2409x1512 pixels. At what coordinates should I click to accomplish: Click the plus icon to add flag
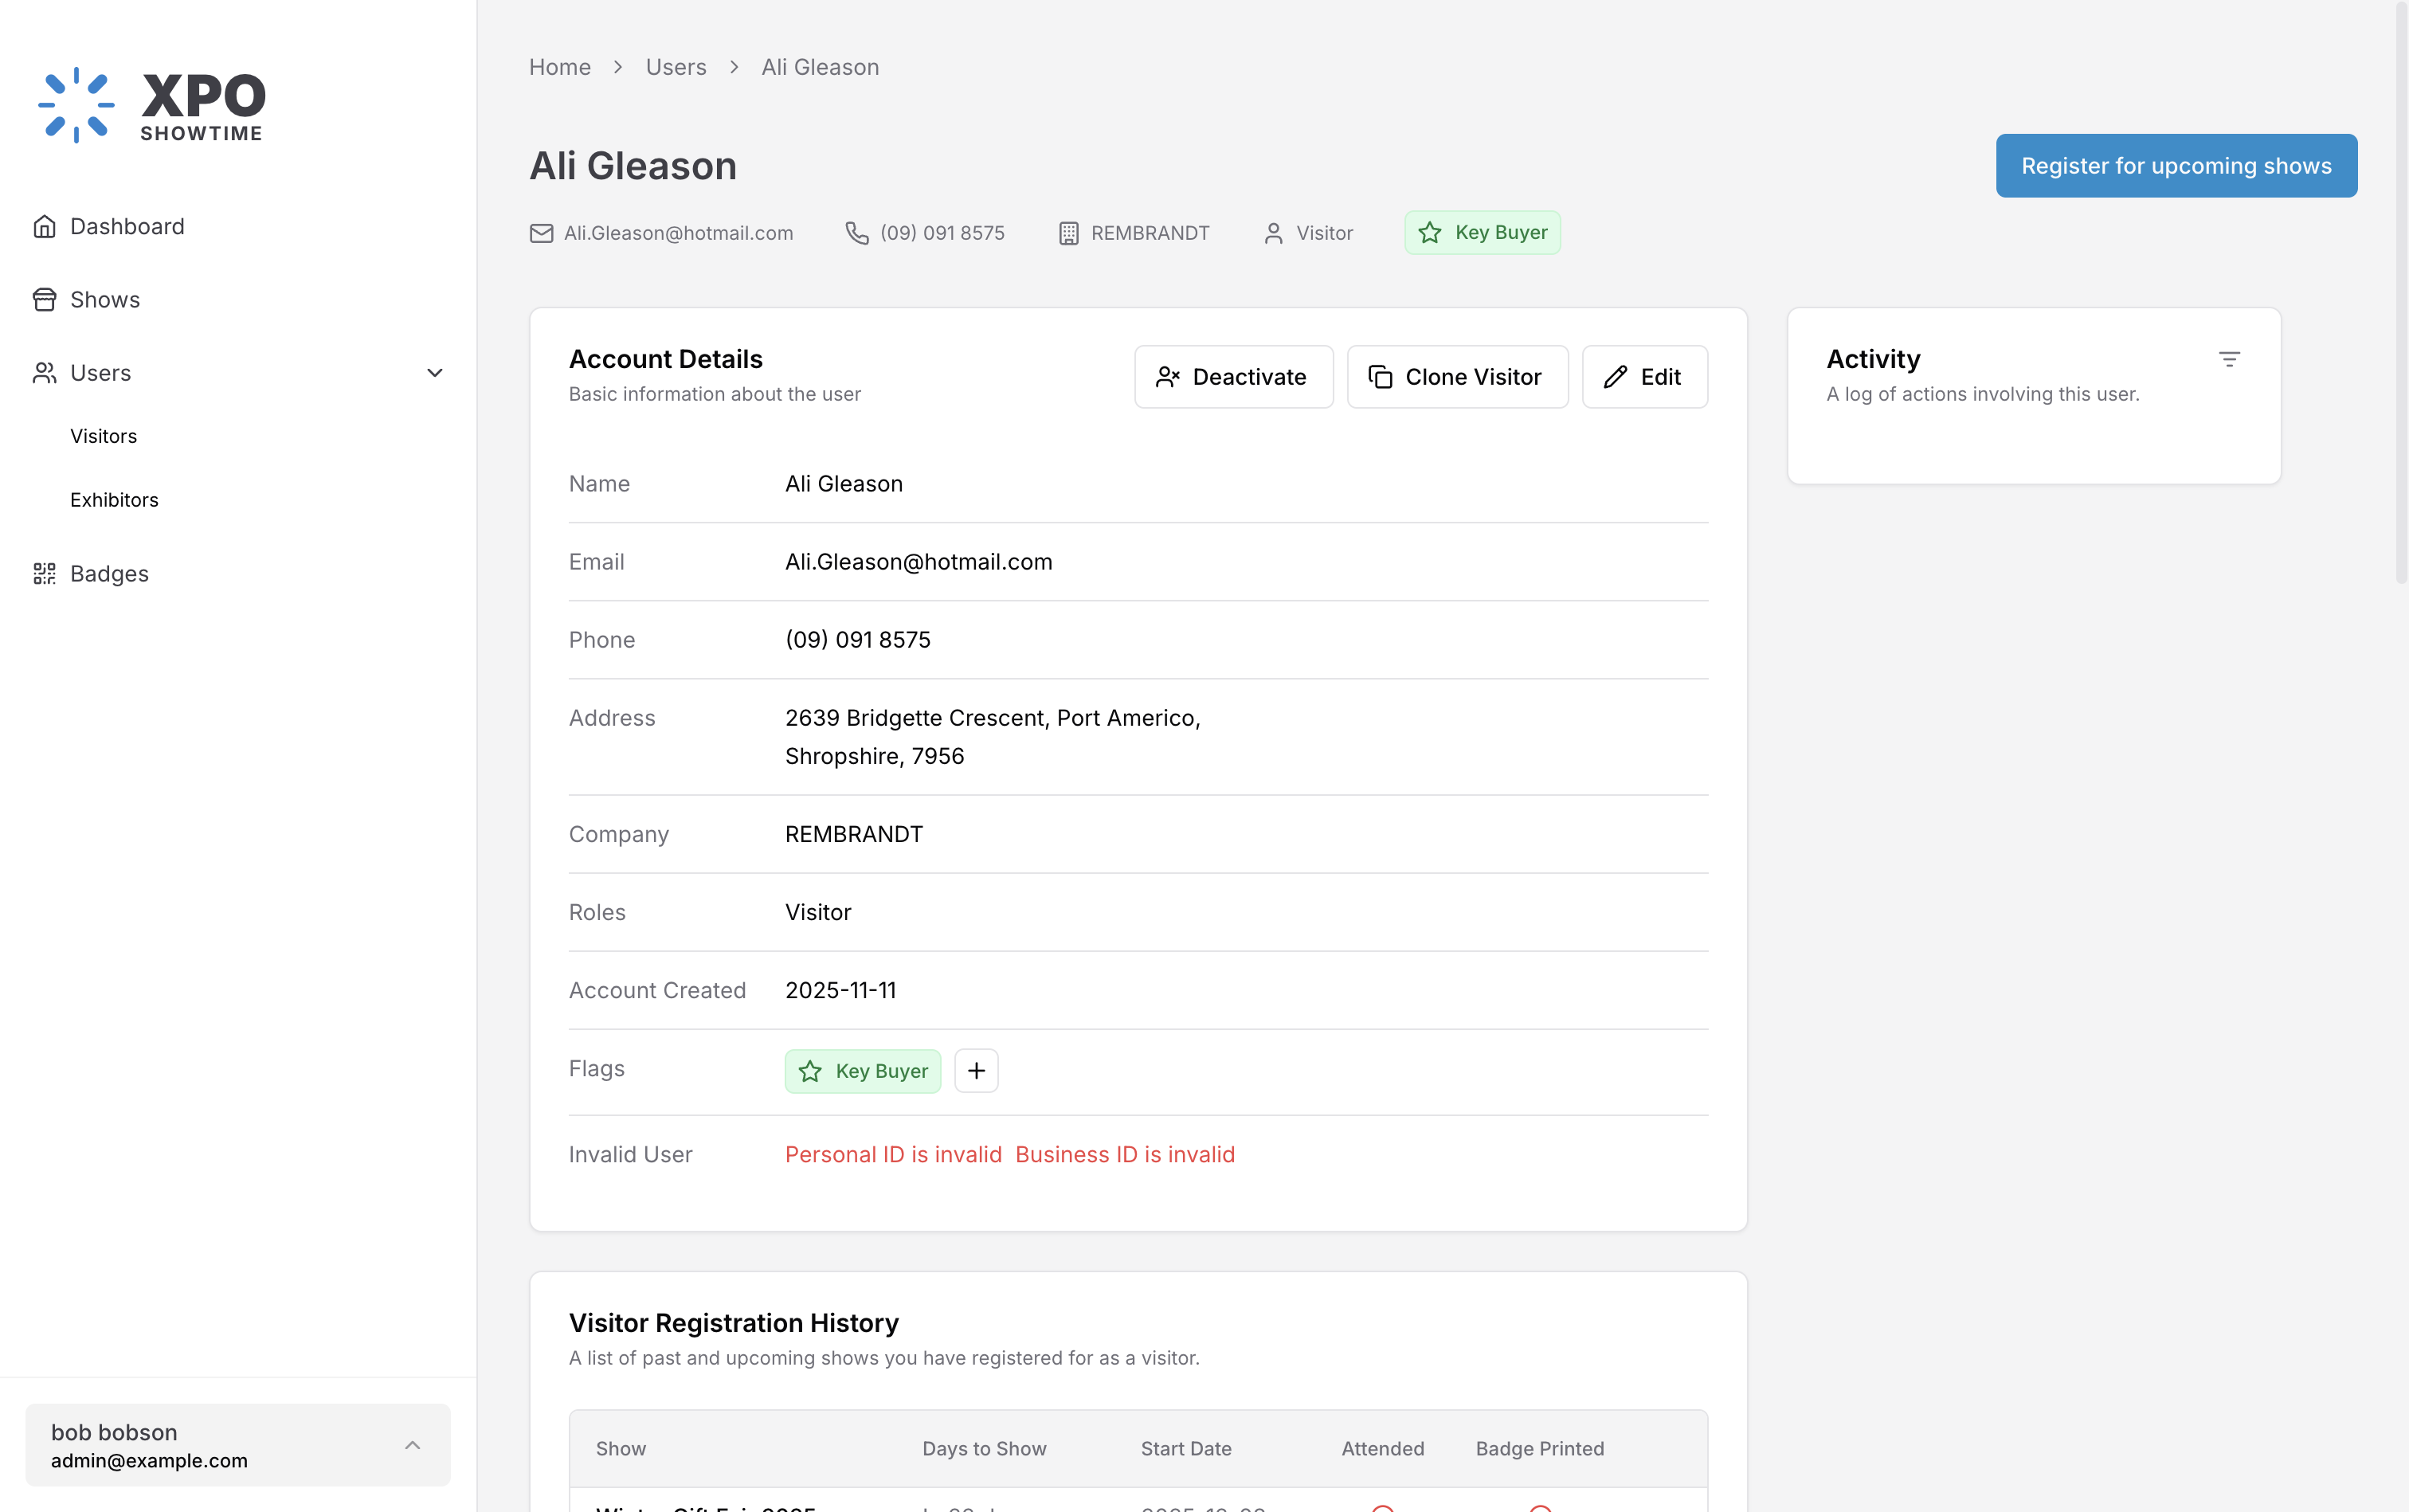[976, 1071]
